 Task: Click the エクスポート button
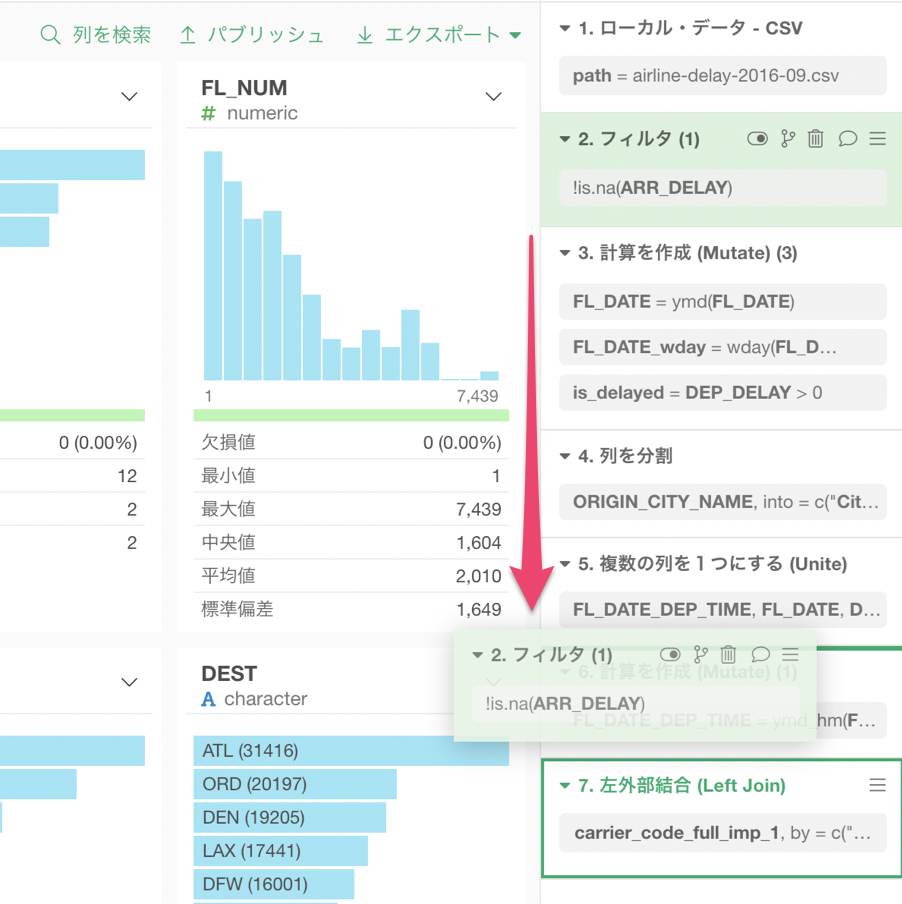442,35
